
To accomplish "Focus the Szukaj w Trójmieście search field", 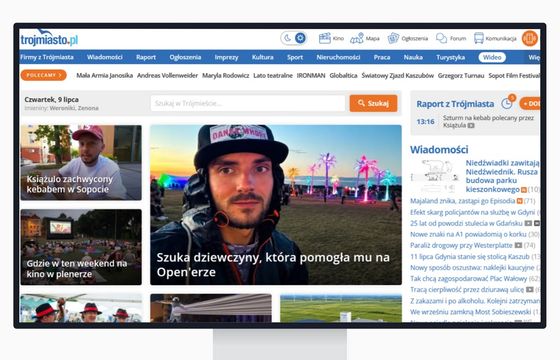I will click(x=248, y=103).
